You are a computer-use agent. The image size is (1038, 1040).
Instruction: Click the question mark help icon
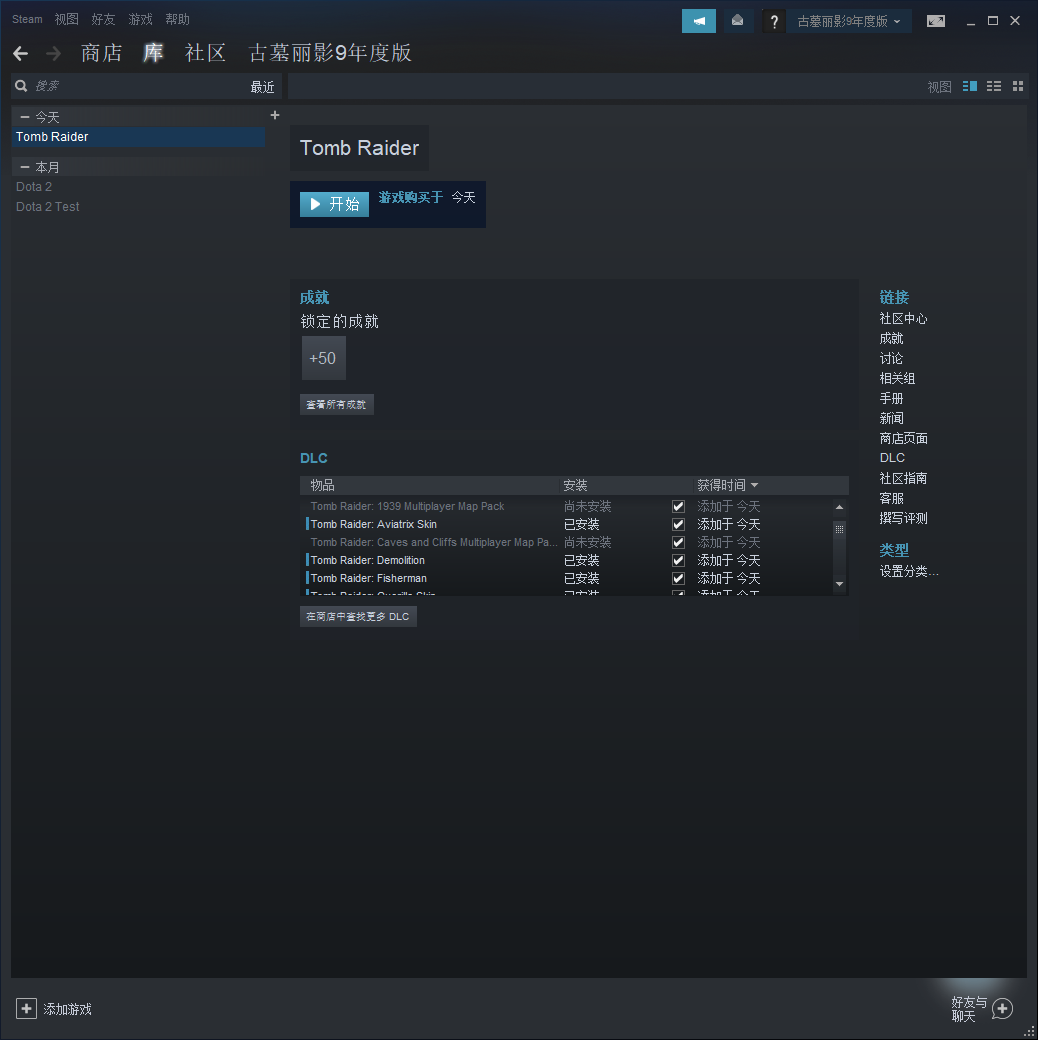[x=773, y=21]
